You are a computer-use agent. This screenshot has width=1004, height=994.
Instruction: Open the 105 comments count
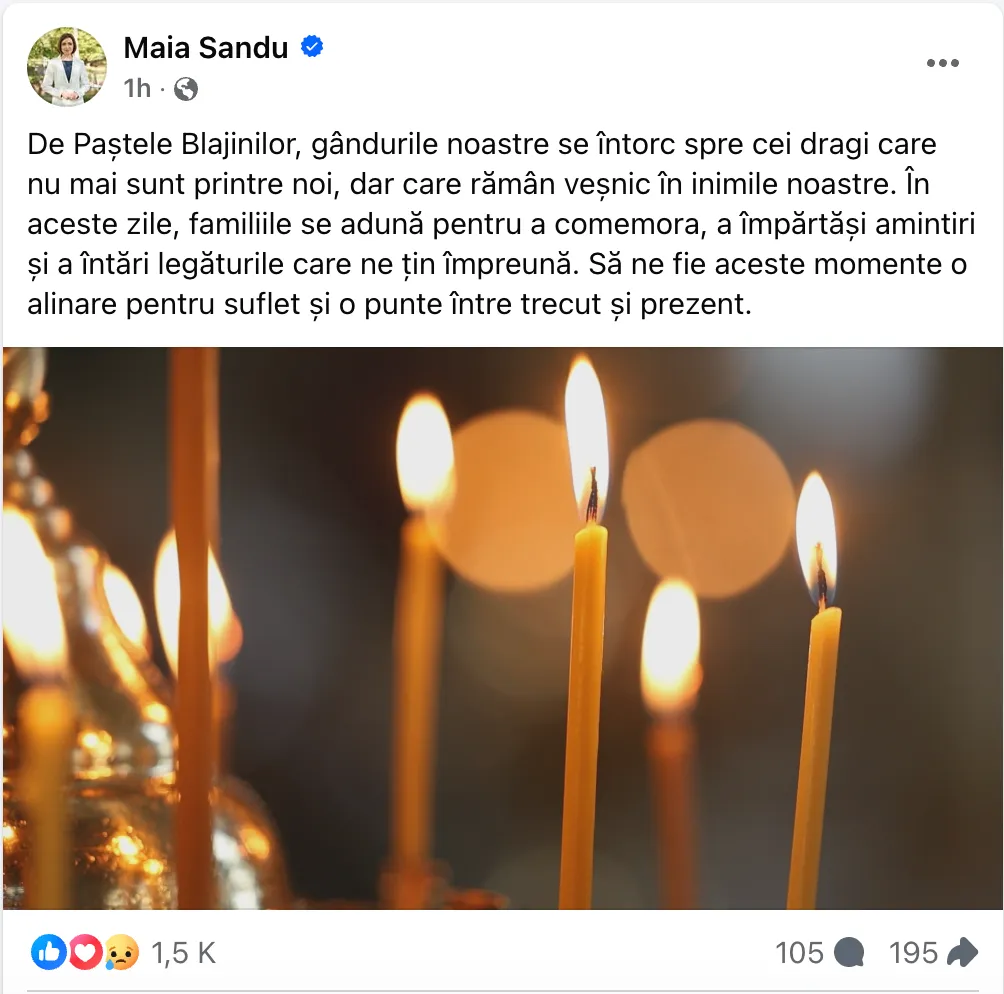tap(798, 953)
